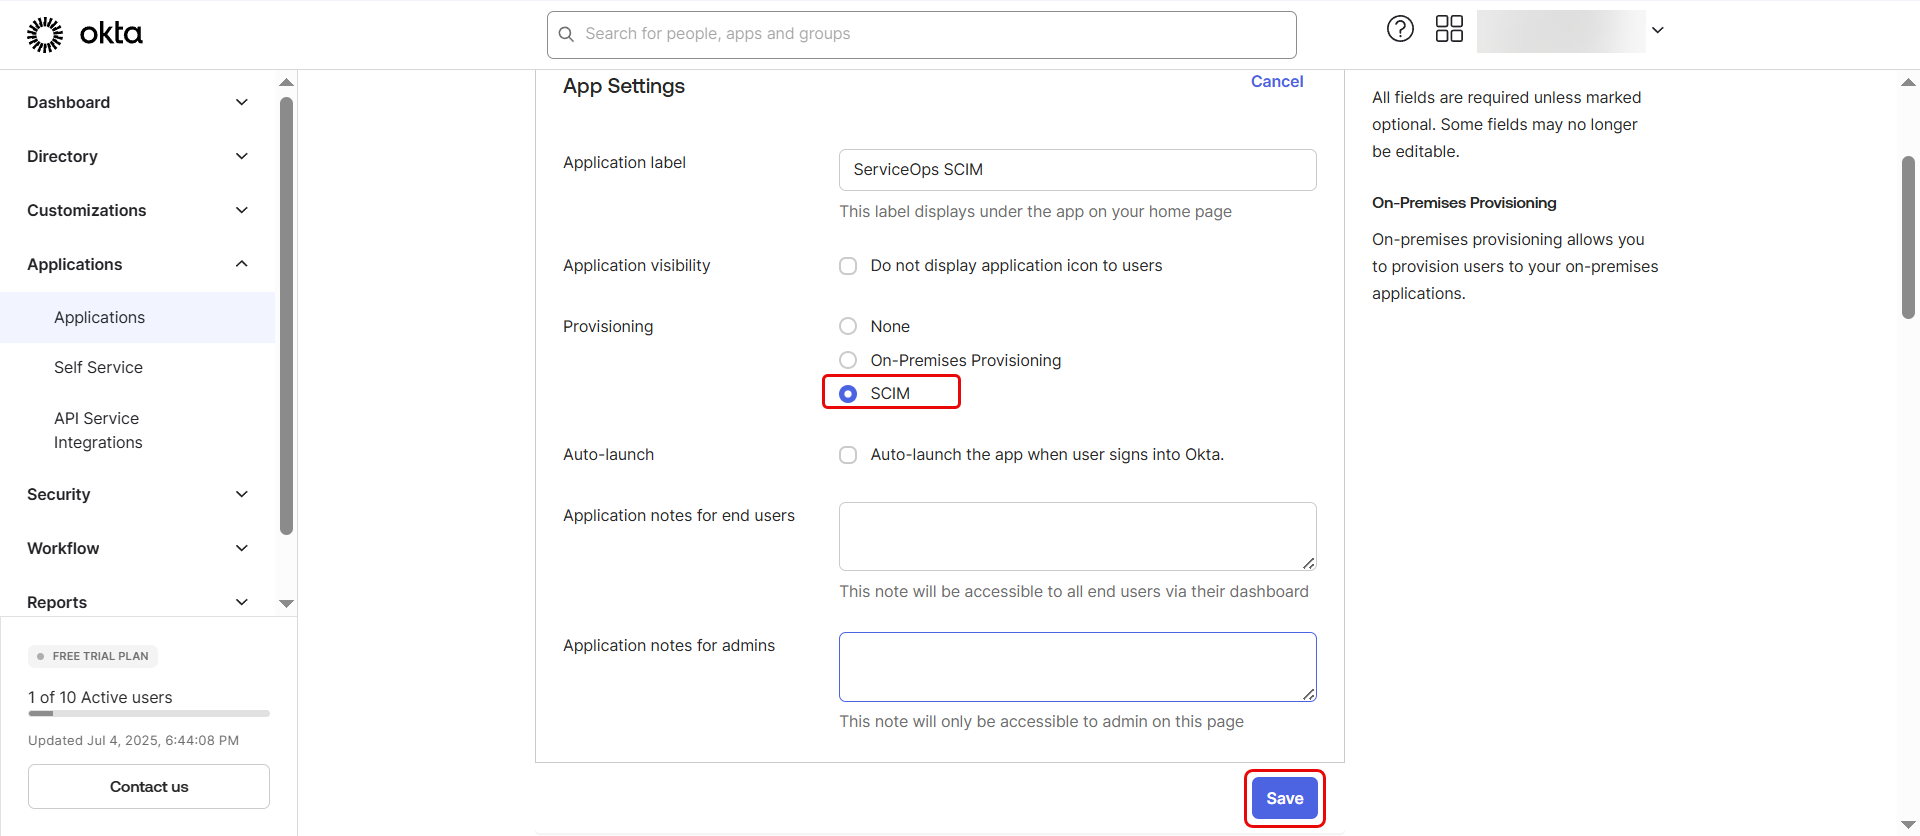Viewport: 1920px width, 836px height.
Task: Click resize handle of end users notes box
Action: click(x=1308, y=563)
